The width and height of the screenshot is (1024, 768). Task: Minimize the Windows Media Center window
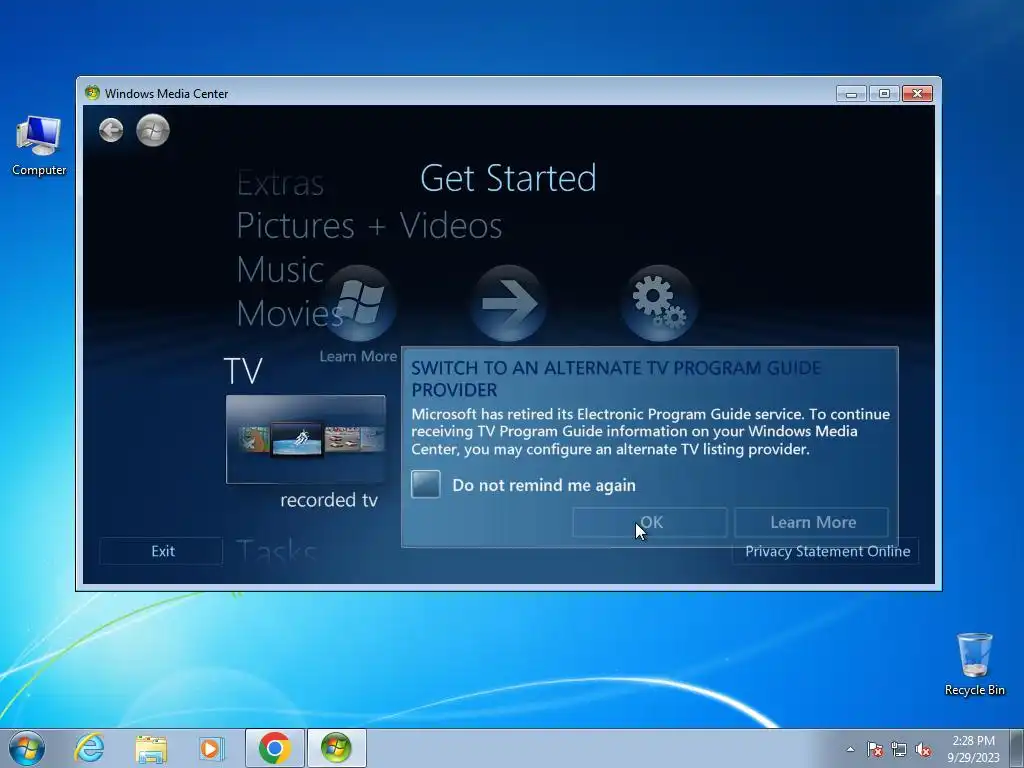coord(851,93)
